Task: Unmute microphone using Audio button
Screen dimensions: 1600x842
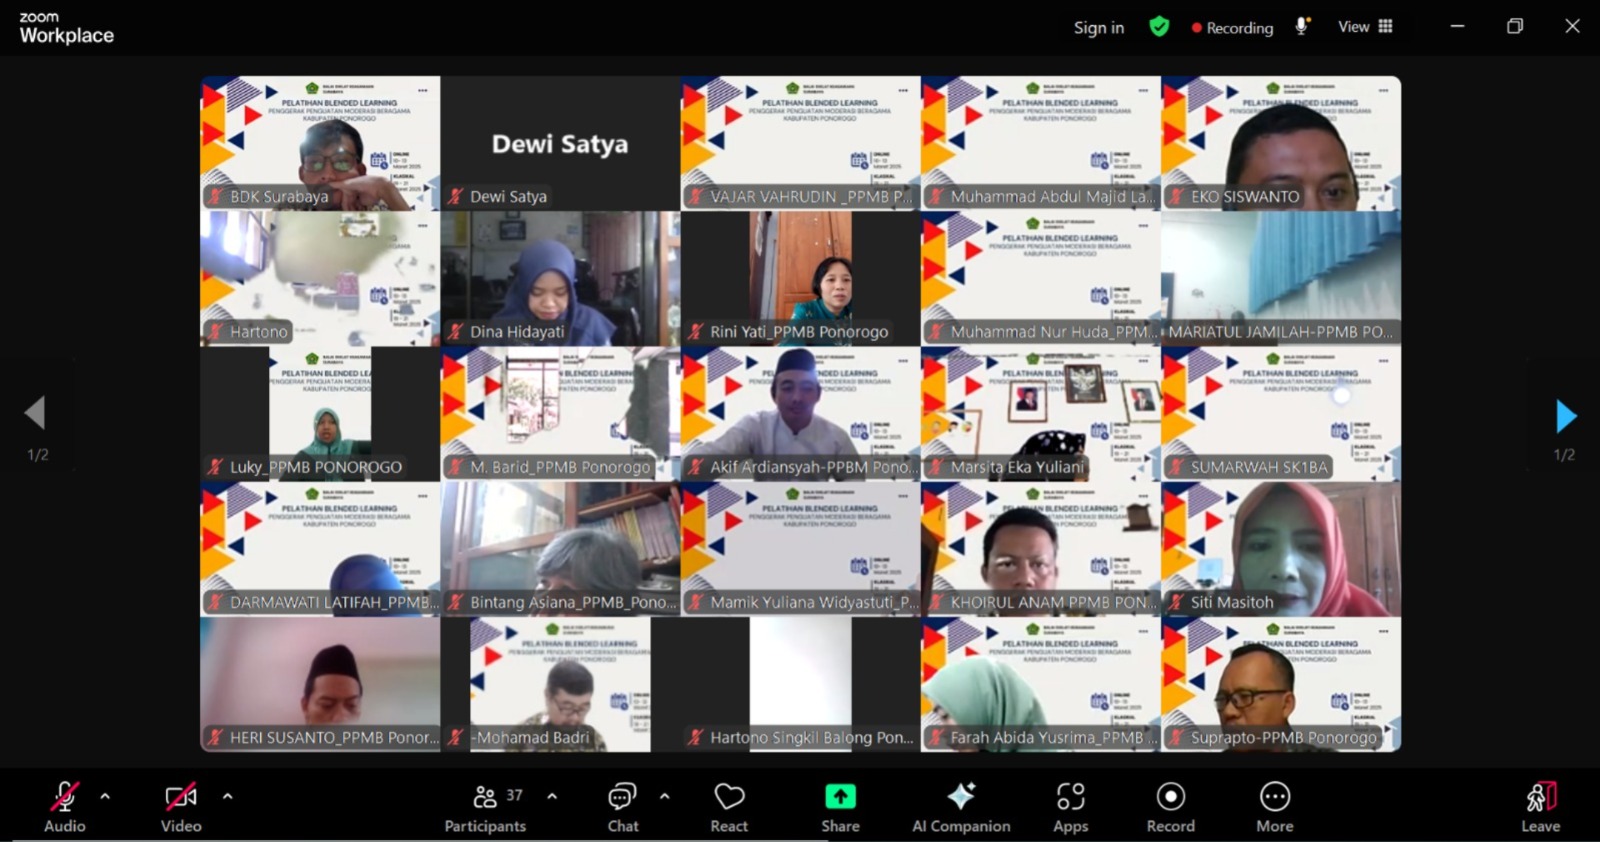Action: [65, 808]
